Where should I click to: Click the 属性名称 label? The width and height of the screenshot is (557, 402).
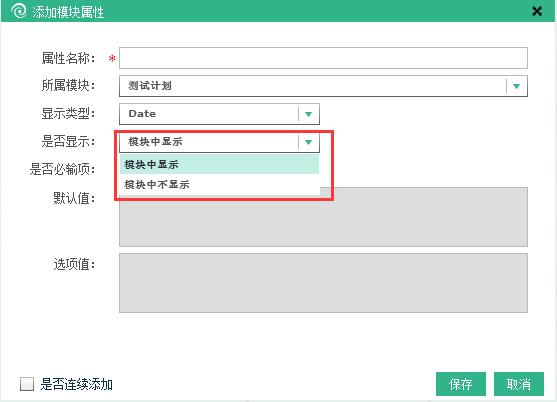coord(68,58)
